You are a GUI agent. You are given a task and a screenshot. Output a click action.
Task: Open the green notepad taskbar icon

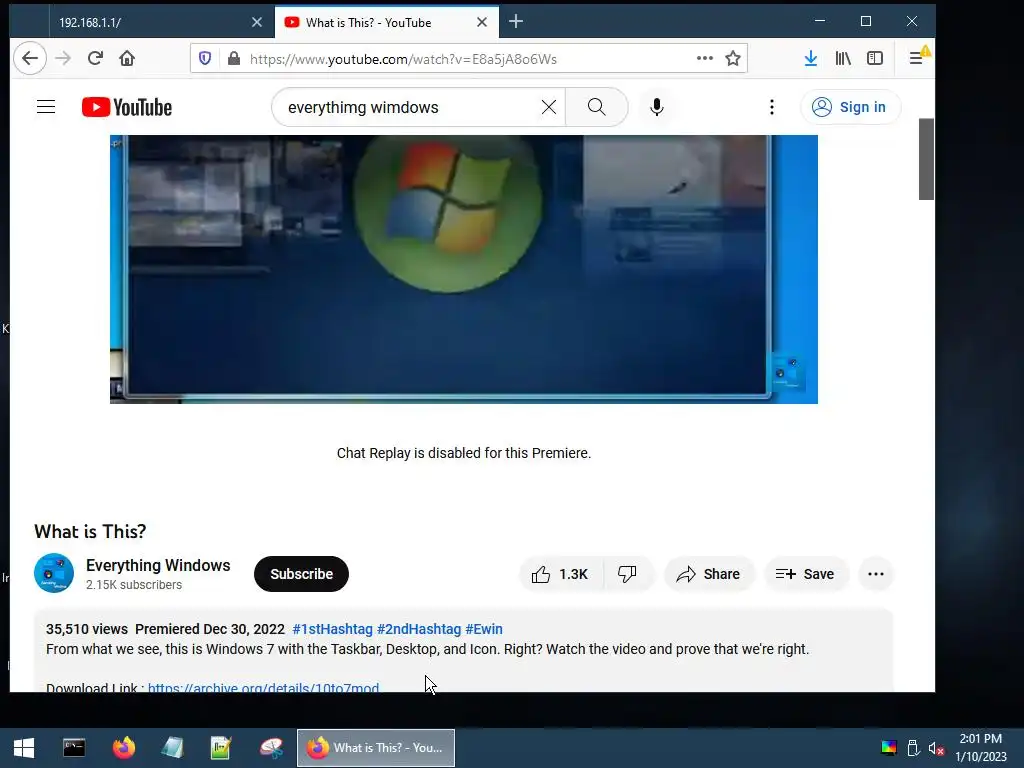coord(221,748)
